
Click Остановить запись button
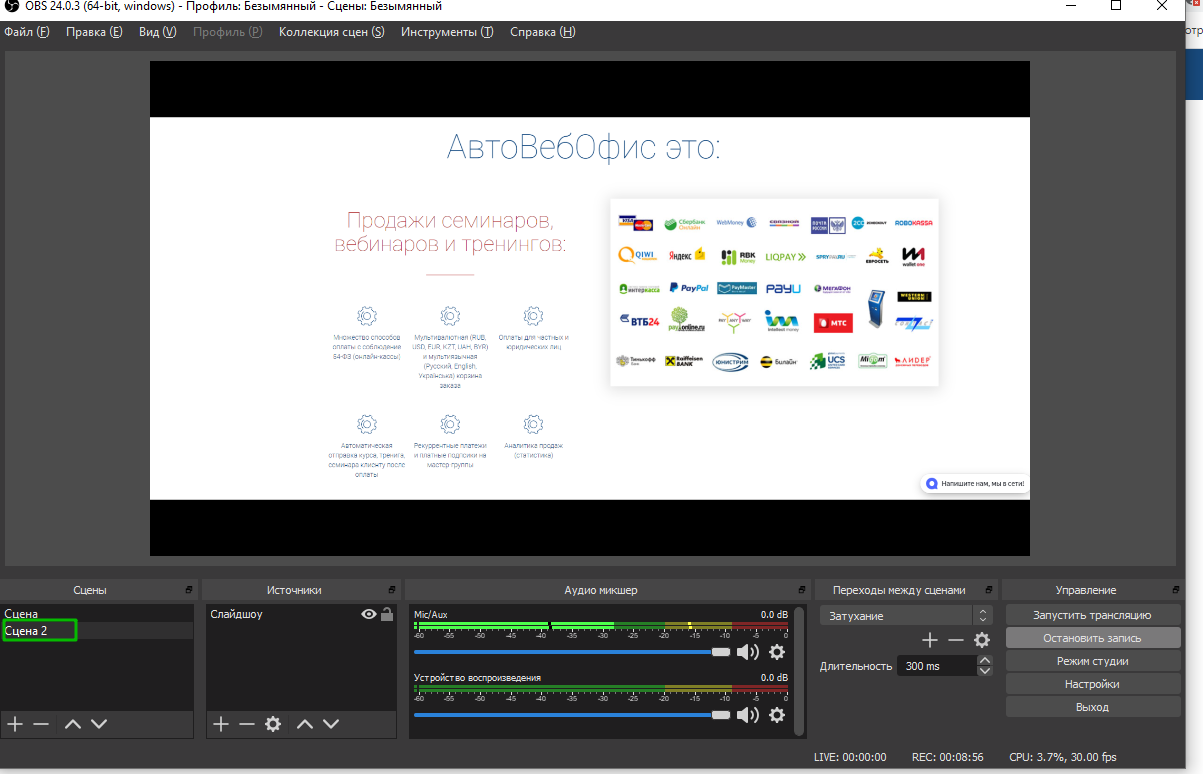click(x=1092, y=638)
